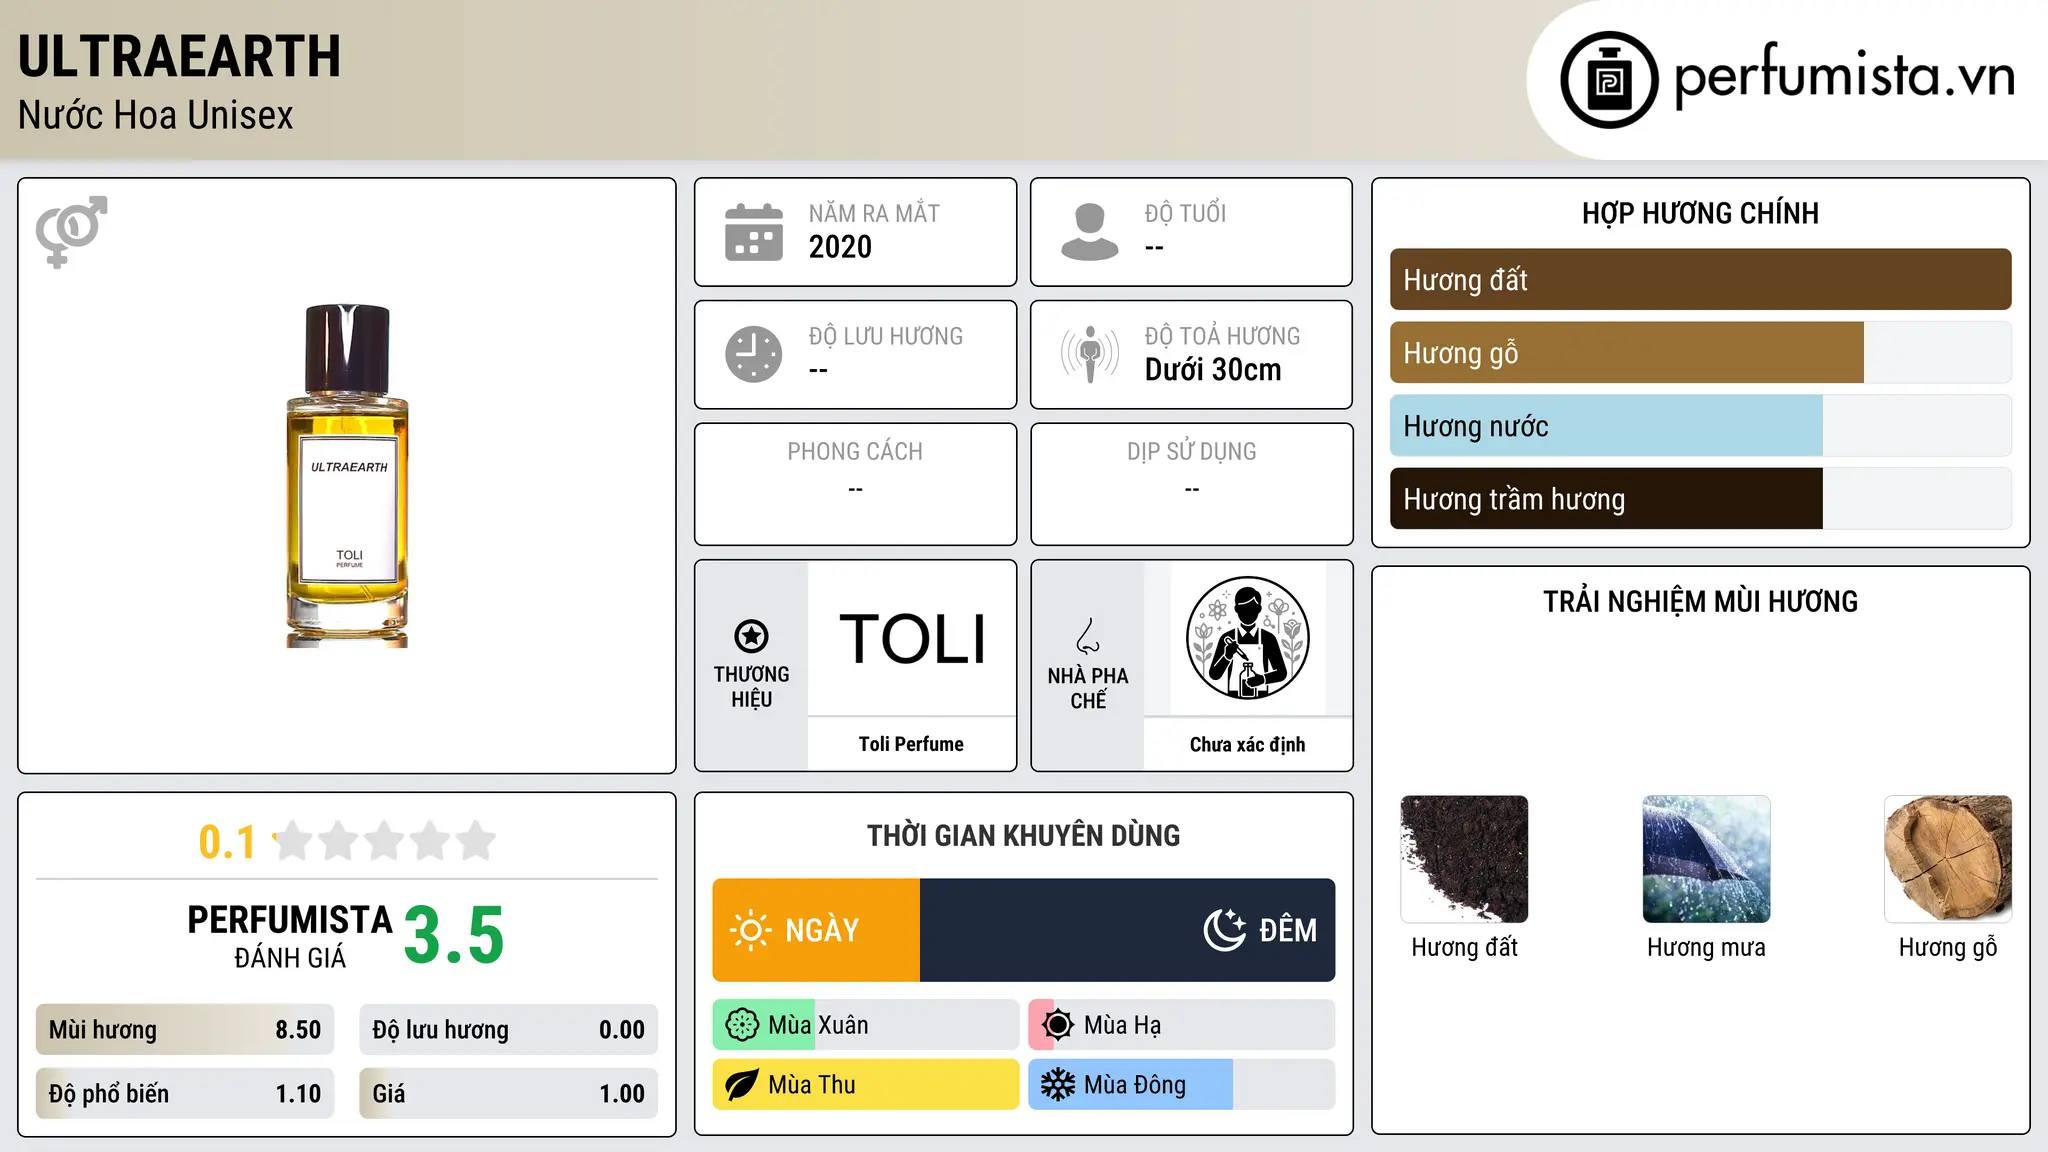Click the Hương gỗ caption under wood image
Screen dimensions: 2048x1152
[1948, 948]
